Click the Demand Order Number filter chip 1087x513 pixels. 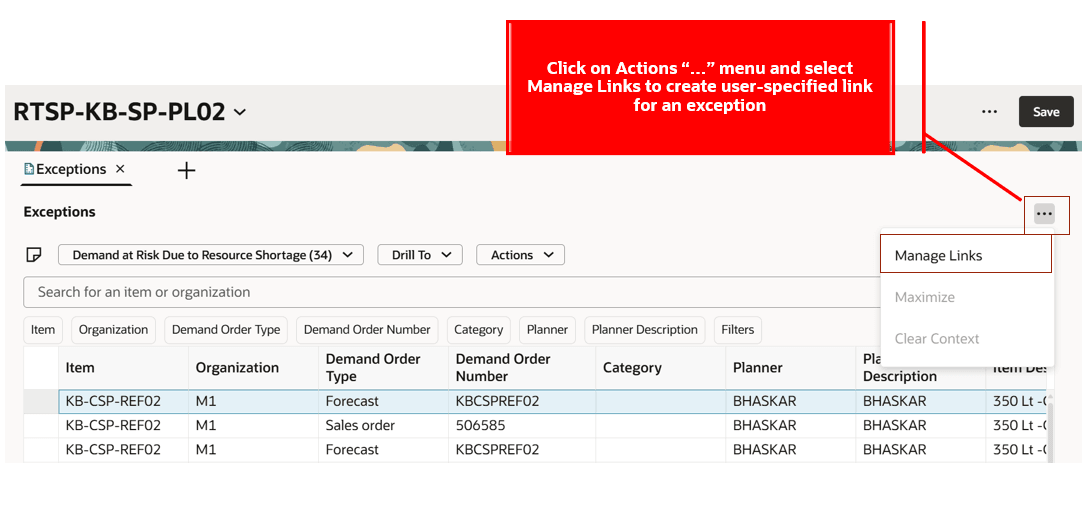pos(367,330)
